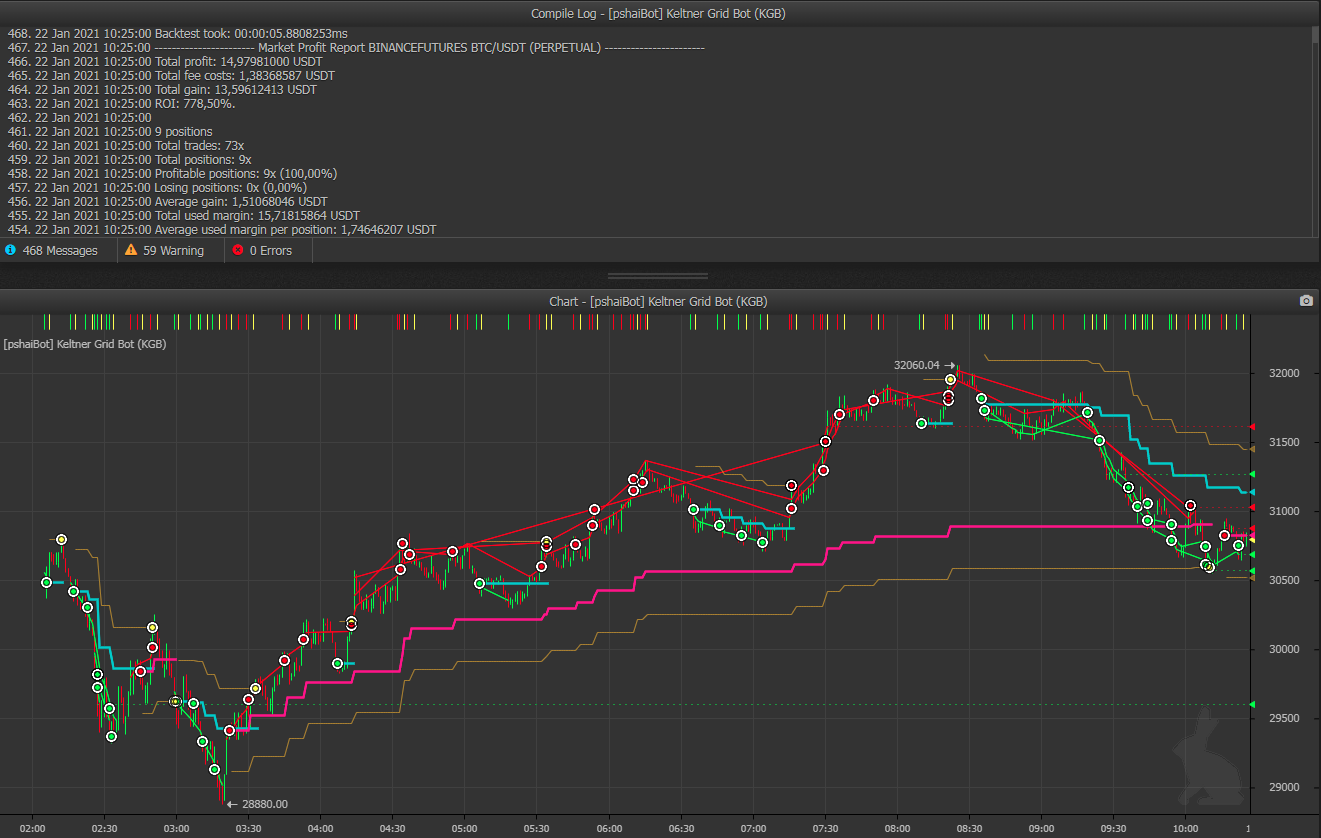This screenshot has width=1321, height=838.
Task: Select the Total used margin log line
Action: [x=183, y=215]
